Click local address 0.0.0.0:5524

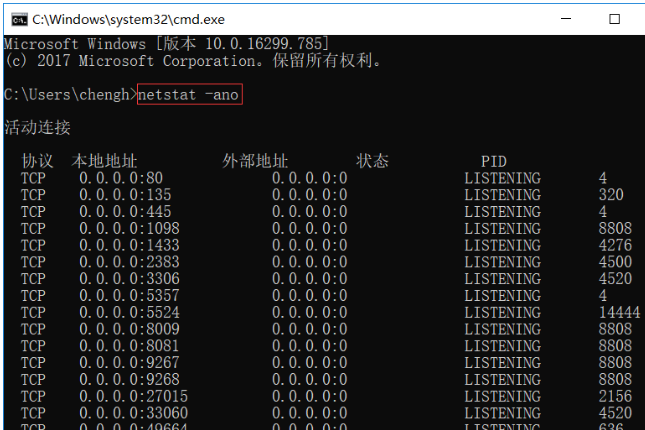[x=129, y=313]
